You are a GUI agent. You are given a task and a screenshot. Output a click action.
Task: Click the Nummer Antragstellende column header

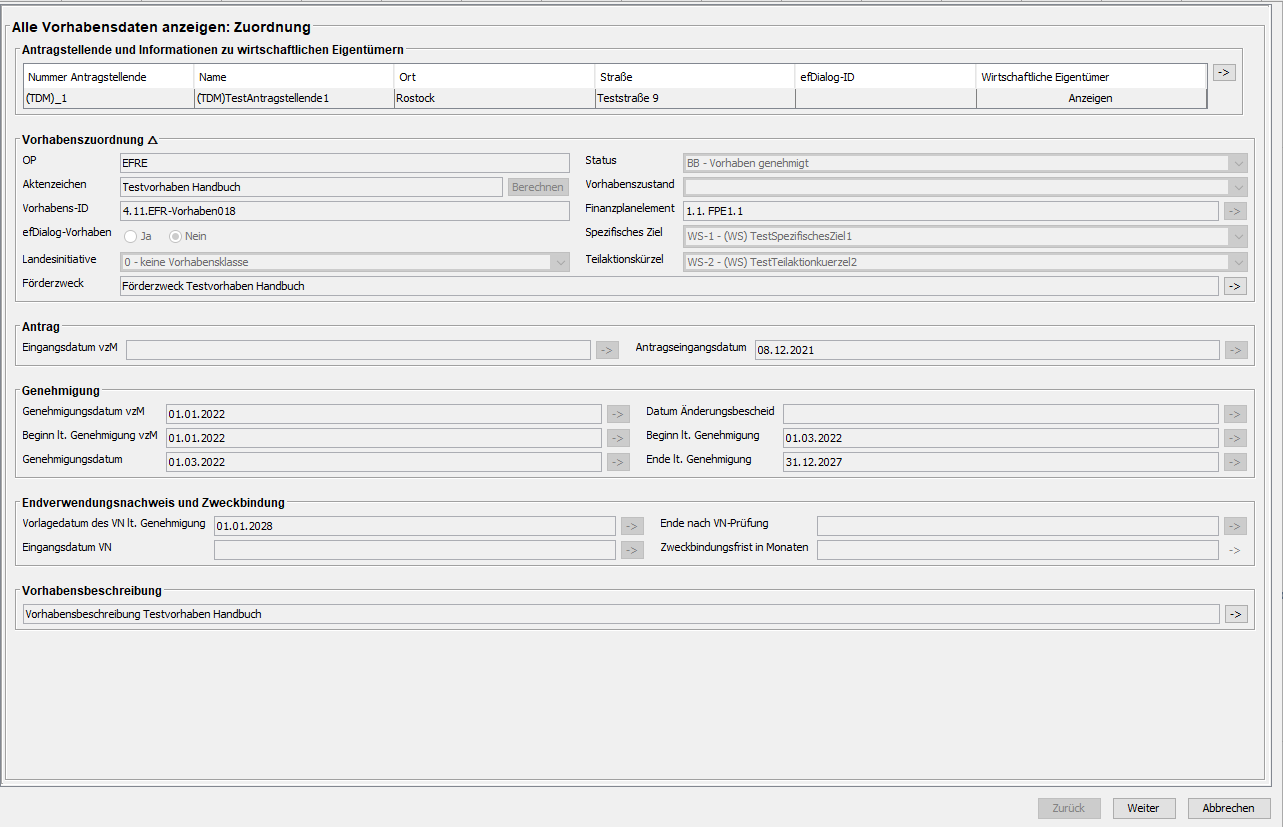(109, 77)
